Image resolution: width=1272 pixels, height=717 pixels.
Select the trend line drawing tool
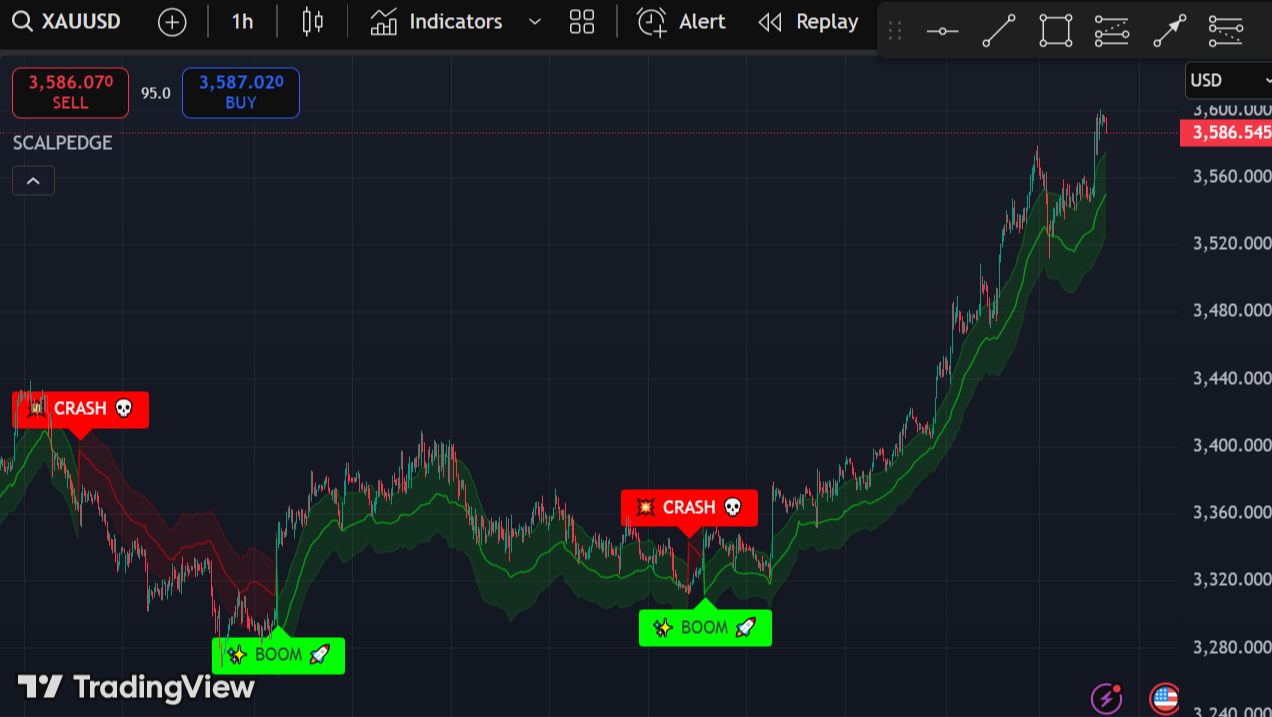point(999,31)
